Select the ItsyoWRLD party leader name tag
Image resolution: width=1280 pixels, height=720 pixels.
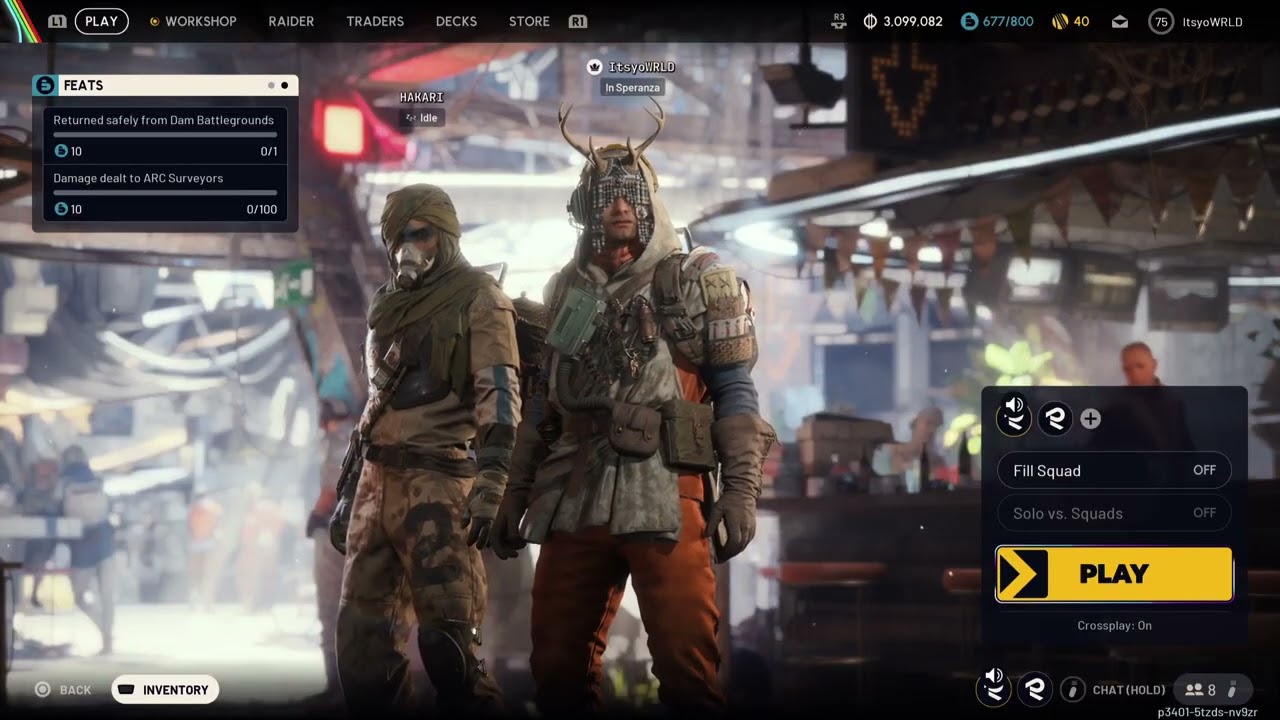point(641,67)
